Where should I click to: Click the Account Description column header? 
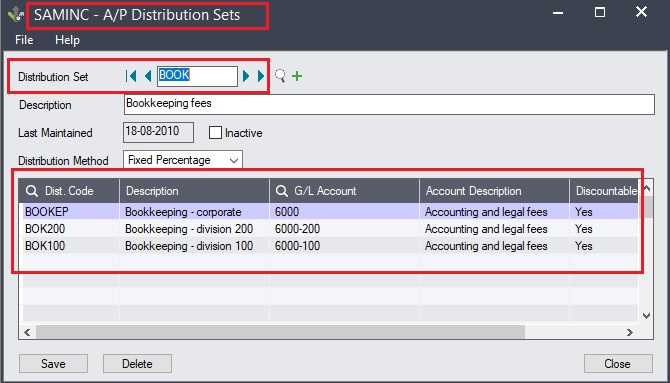[x=494, y=191]
